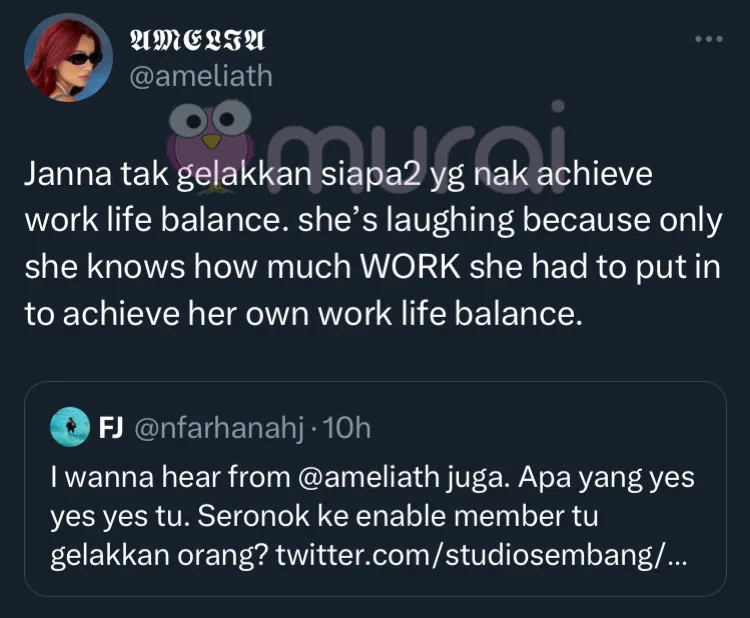750x618 pixels.
Task: Click the FJ display name in quote
Action: point(110,428)
